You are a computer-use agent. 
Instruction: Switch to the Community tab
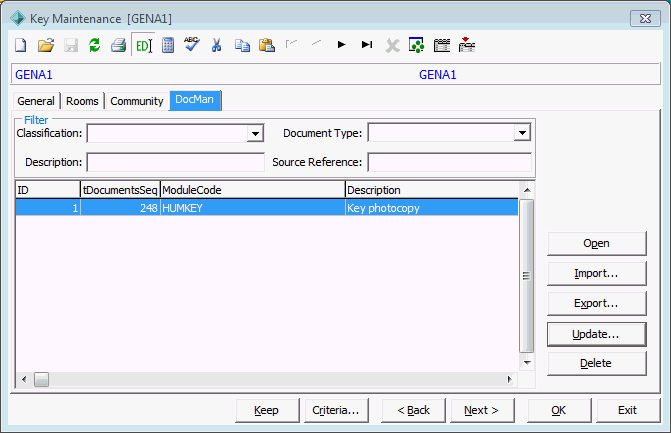coord(137,101)
